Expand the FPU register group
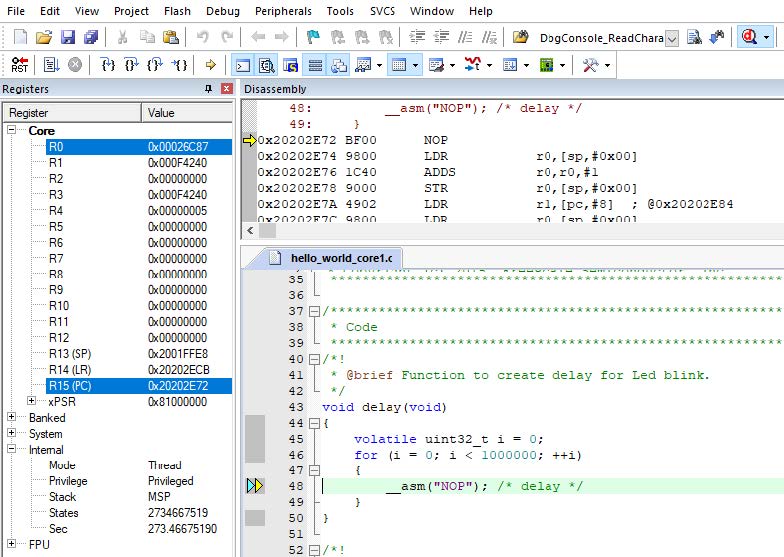 click(12, 545)
